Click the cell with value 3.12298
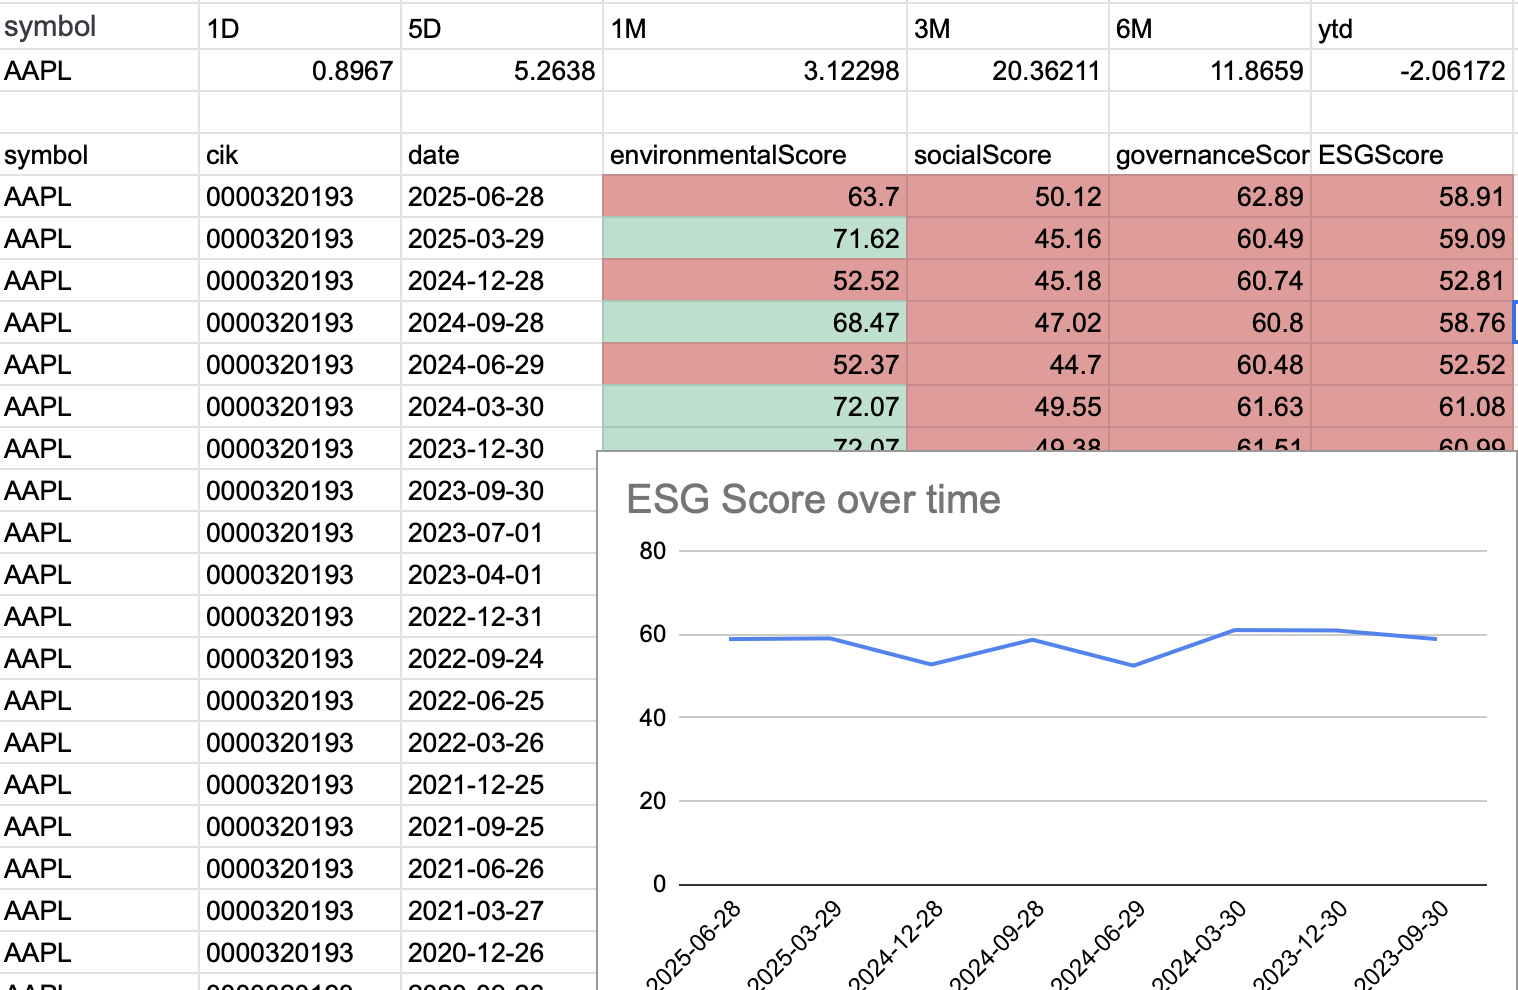The image size is (1518, 990). (x=755, y=71)
